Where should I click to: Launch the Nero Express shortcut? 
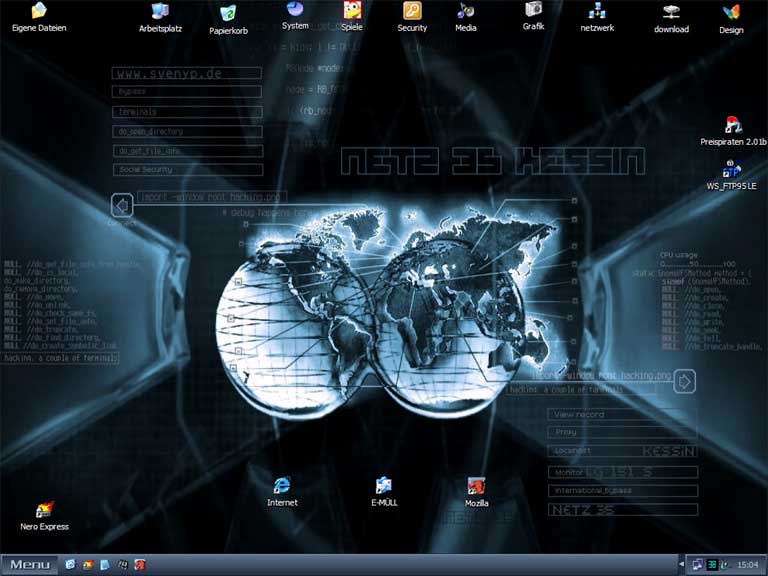tap(44, 516)
